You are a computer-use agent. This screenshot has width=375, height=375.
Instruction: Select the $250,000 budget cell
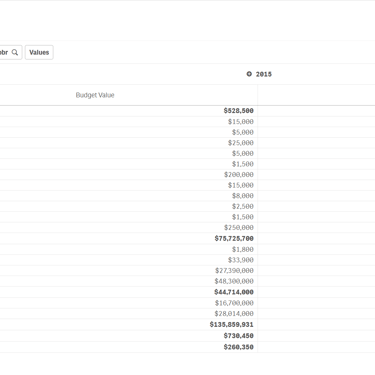coord(239,227)
